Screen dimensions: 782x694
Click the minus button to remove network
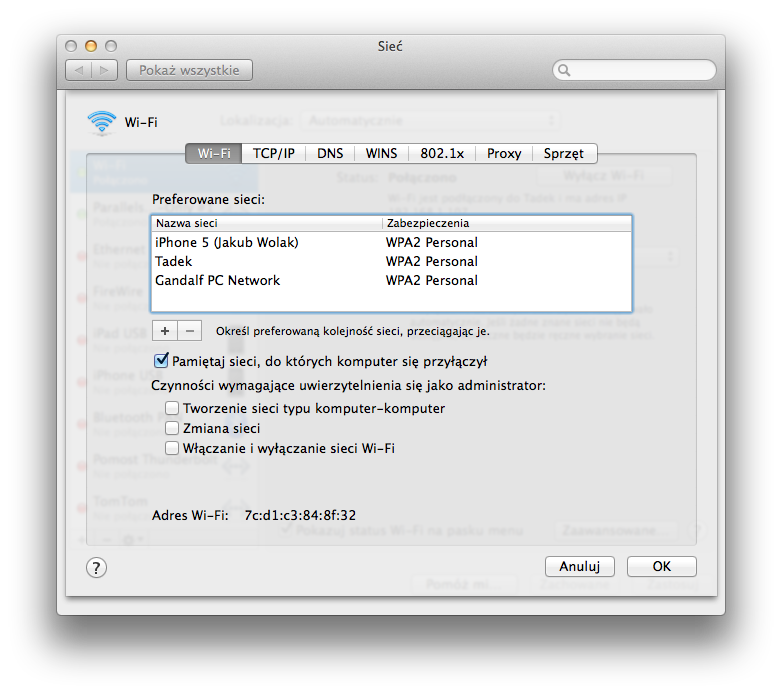coord(189,330)
